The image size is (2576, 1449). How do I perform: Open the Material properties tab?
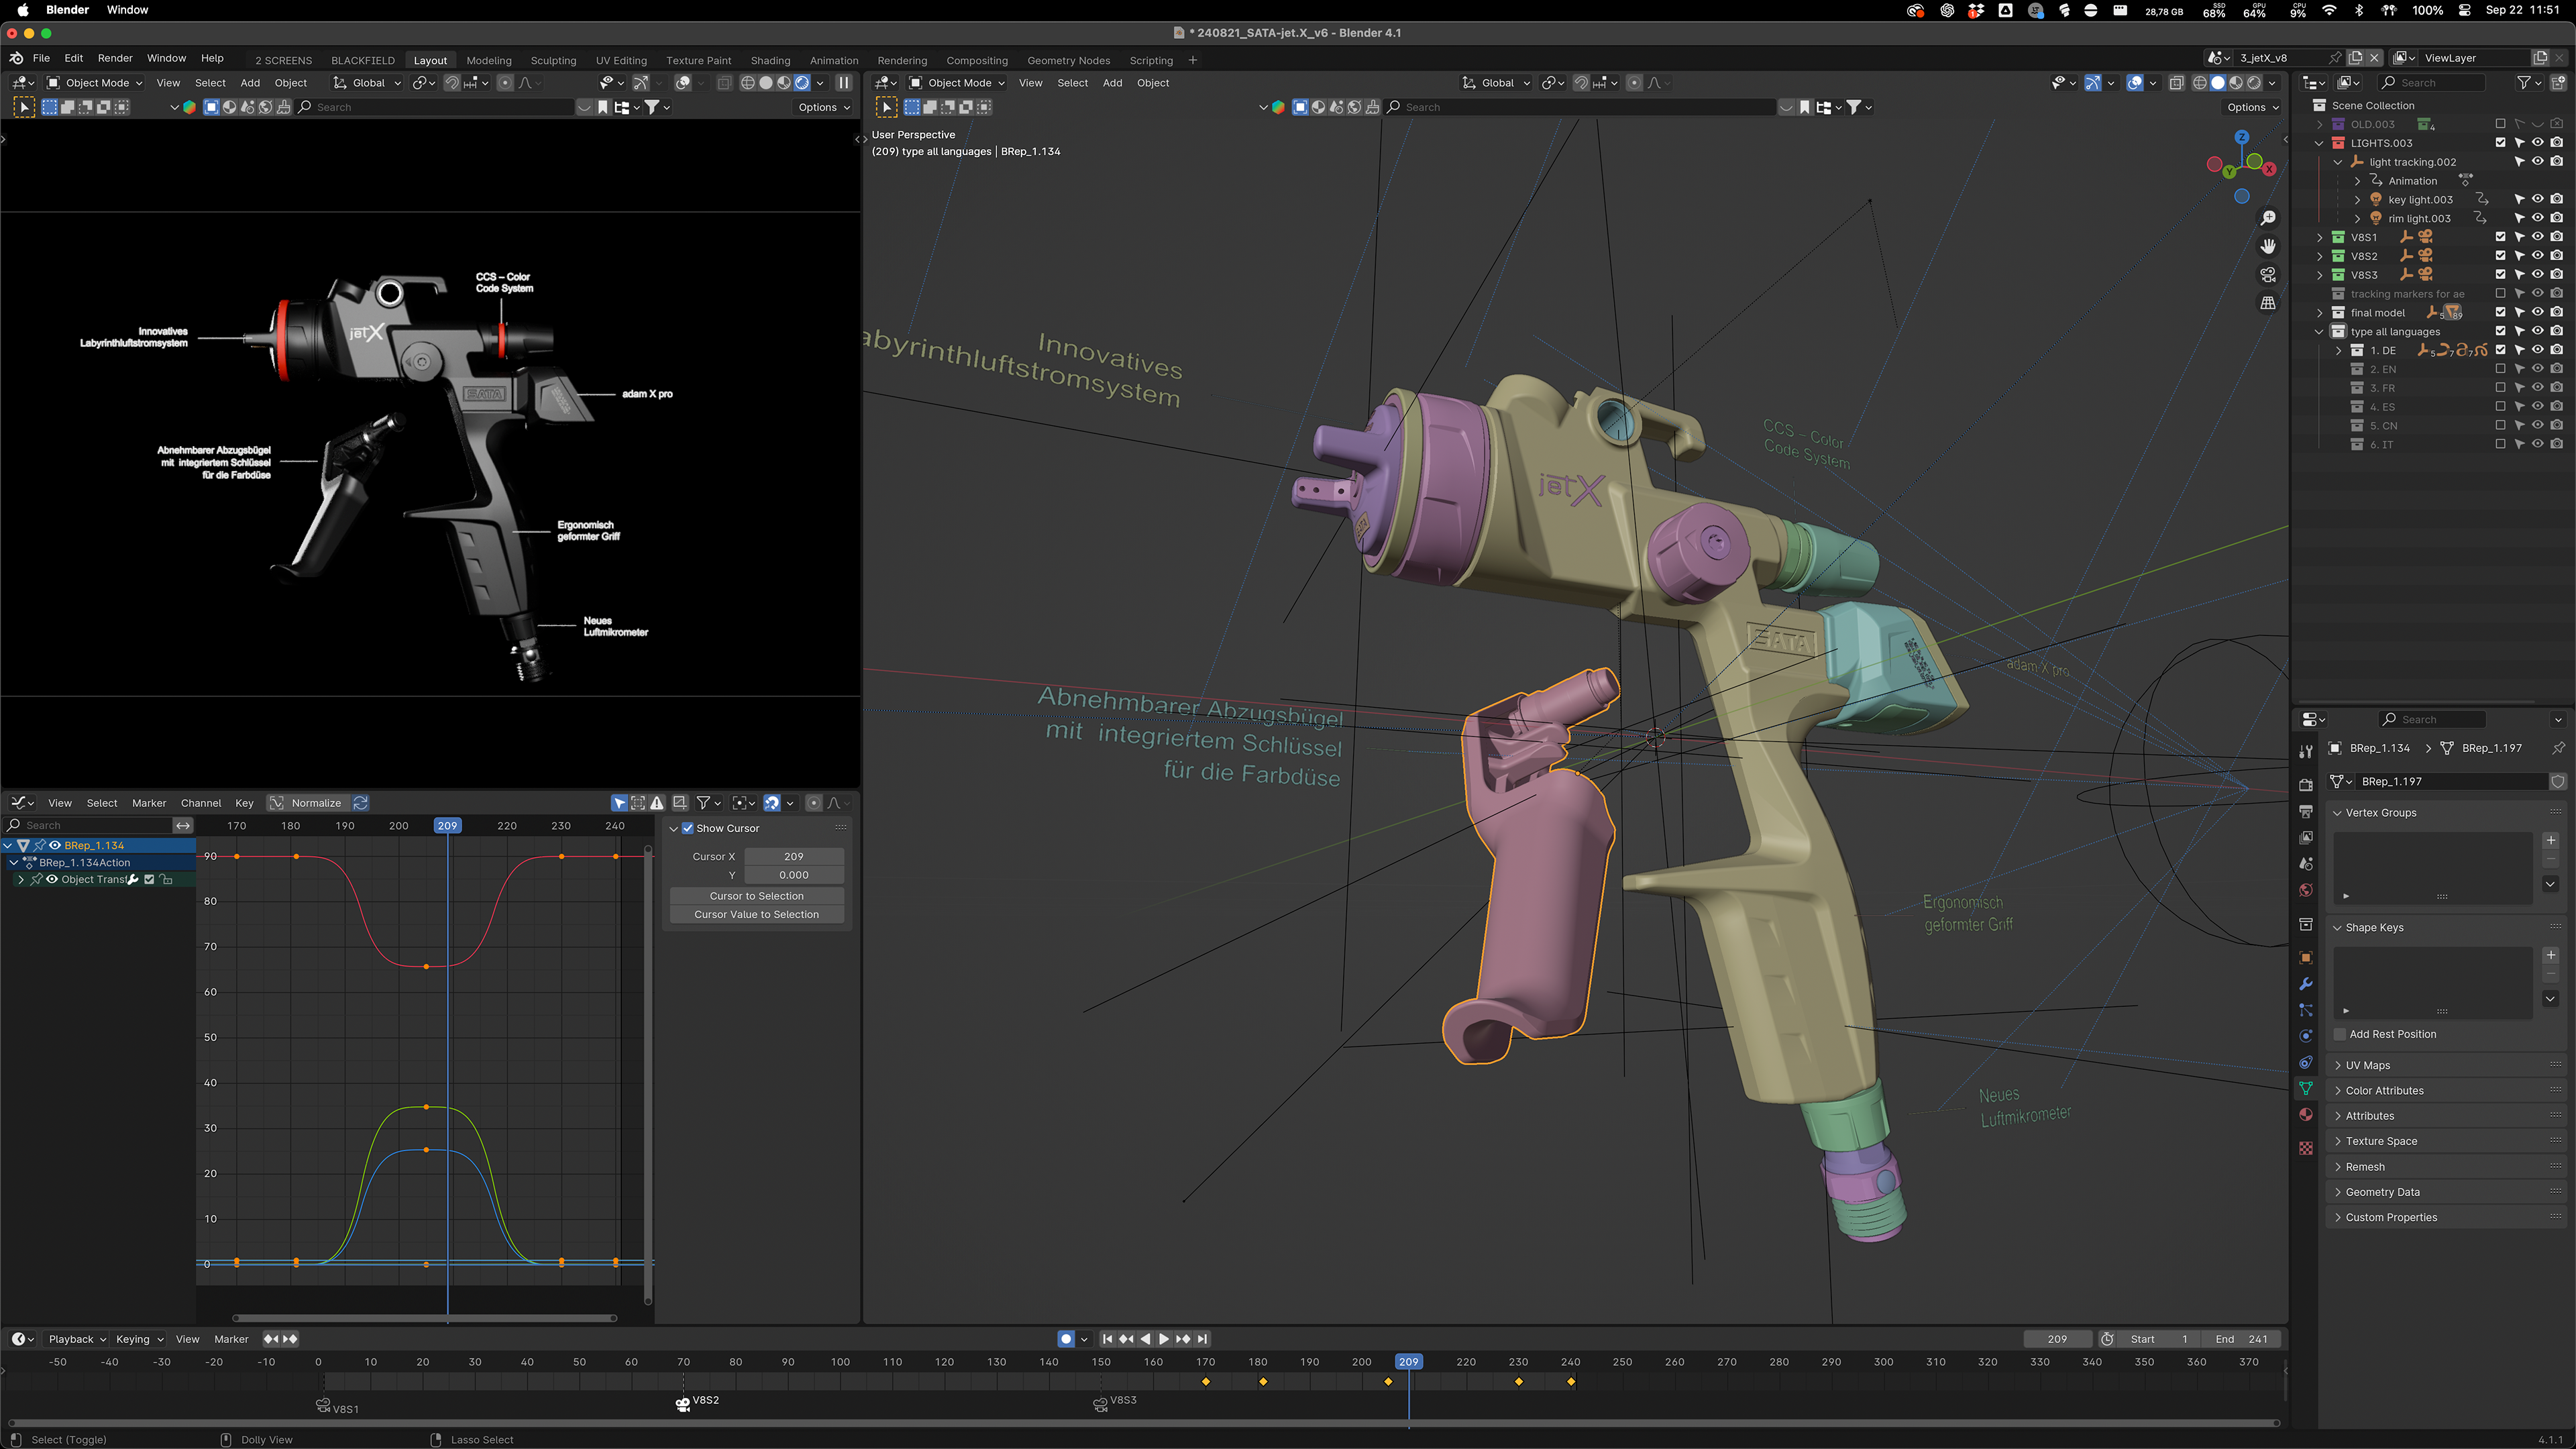click(2305, 1115)
